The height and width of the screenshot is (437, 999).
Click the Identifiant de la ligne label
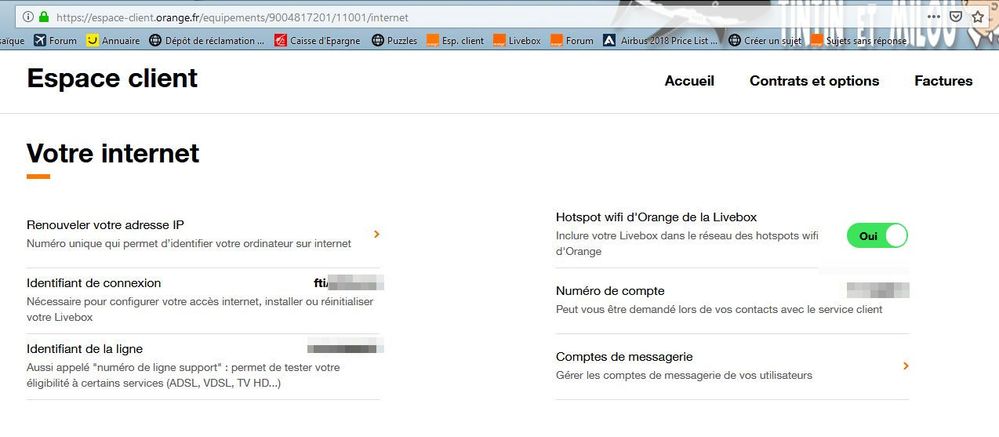(85, 349)
